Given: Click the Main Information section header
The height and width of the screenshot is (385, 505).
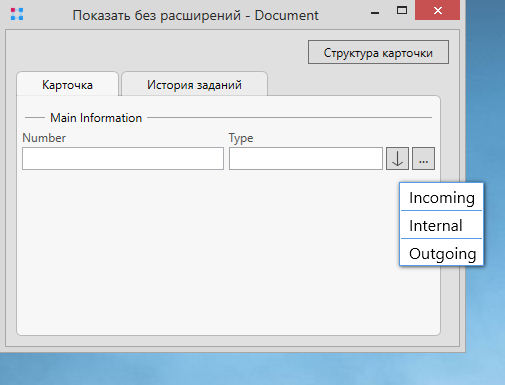Looking at the screenshot, I should click(96, 118).
